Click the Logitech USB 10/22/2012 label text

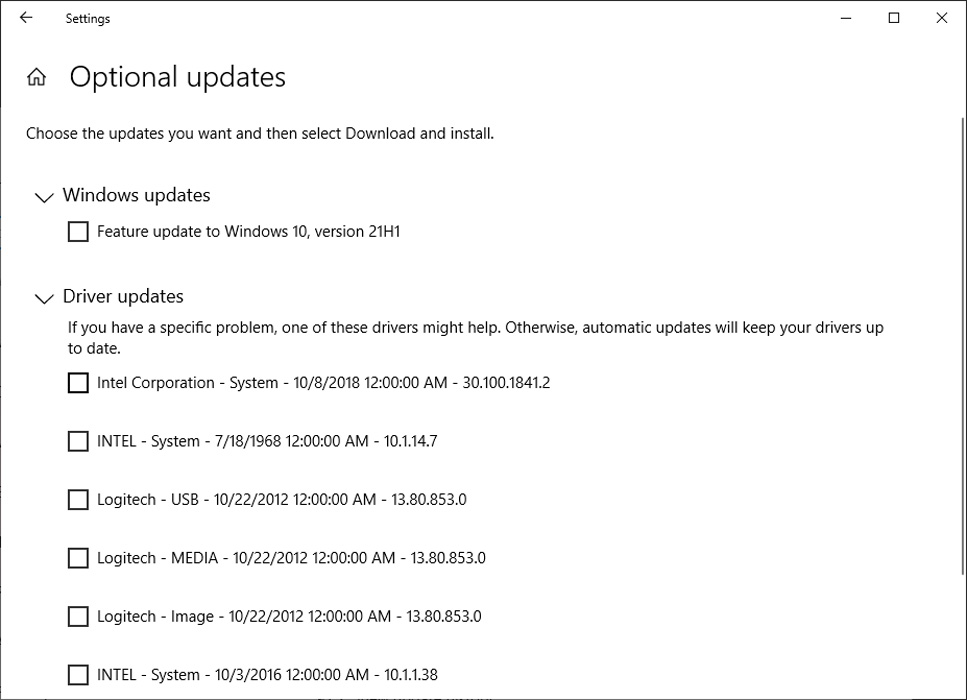(282, 500)
